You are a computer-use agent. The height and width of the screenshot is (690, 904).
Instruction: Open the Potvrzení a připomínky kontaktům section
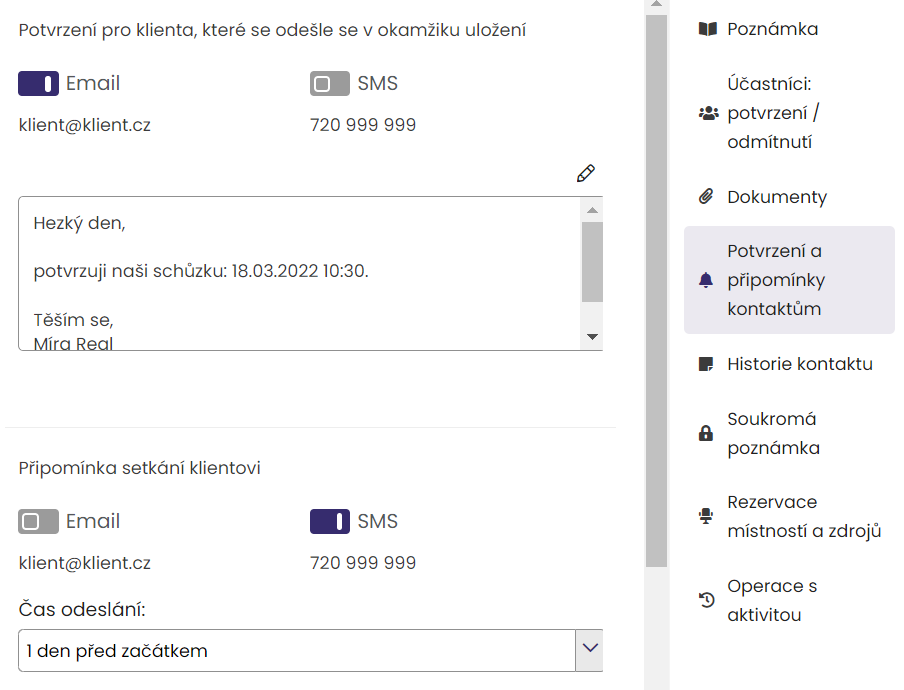click(790, 280)
